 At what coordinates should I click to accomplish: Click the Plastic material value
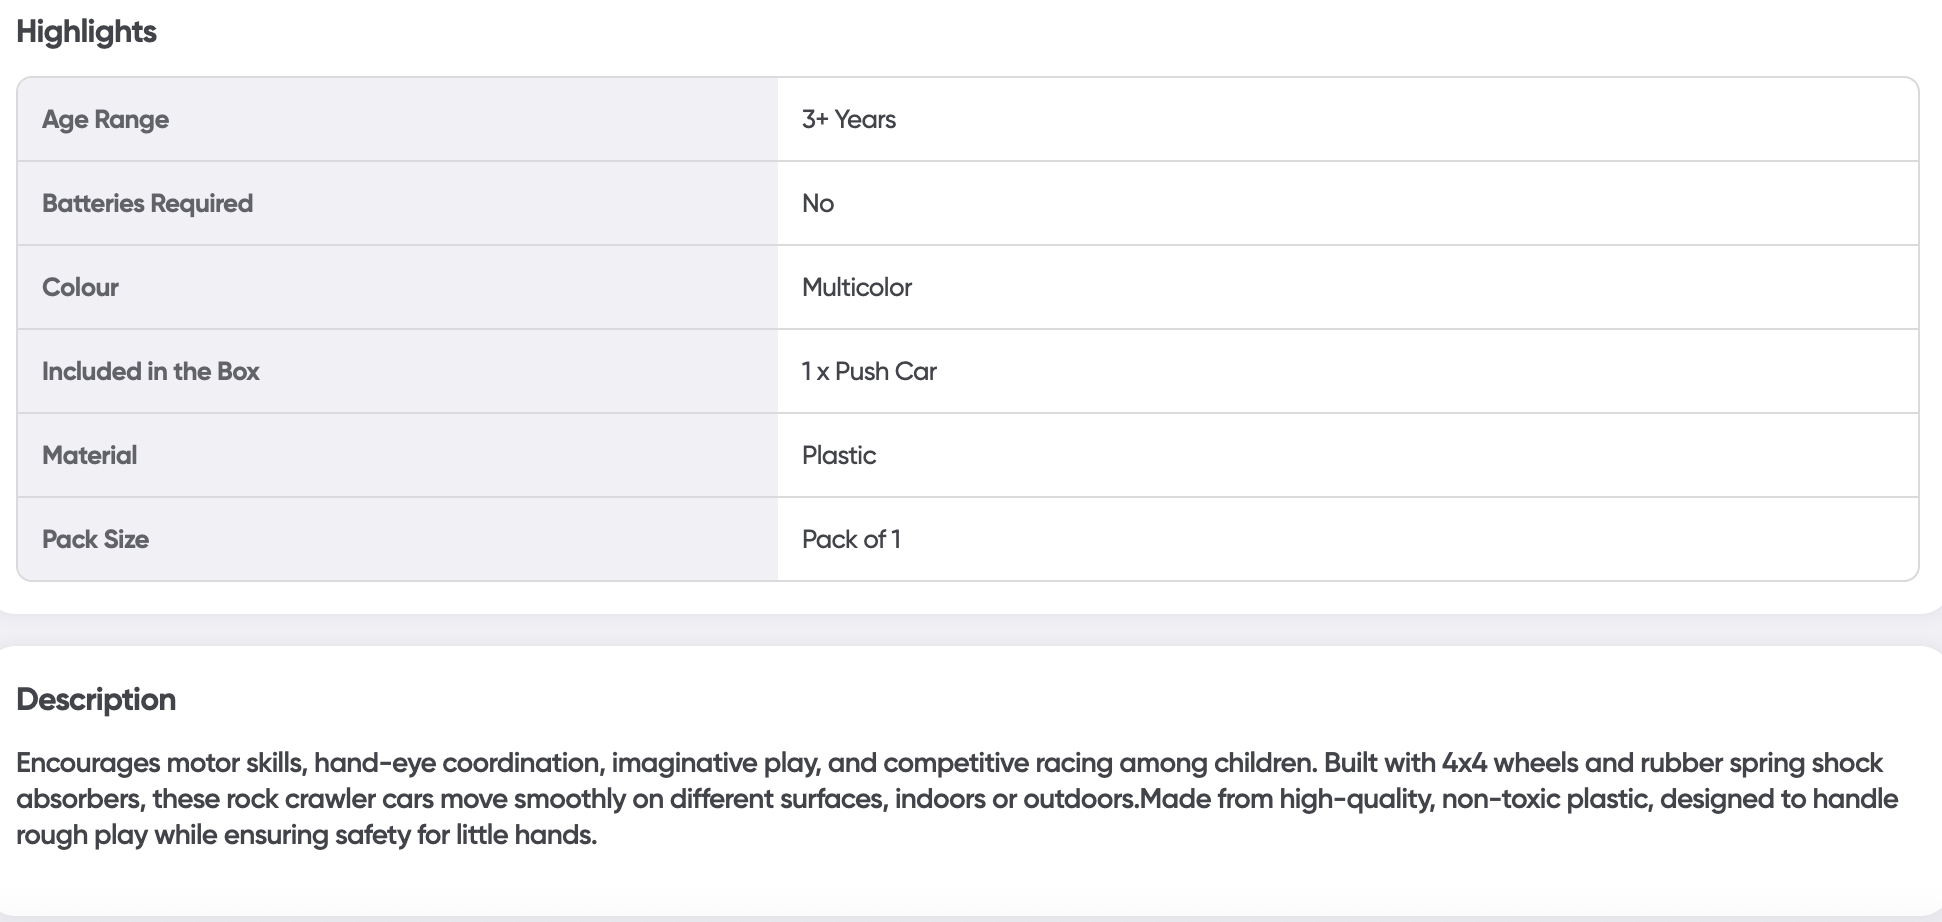click(x=838, y=455)
